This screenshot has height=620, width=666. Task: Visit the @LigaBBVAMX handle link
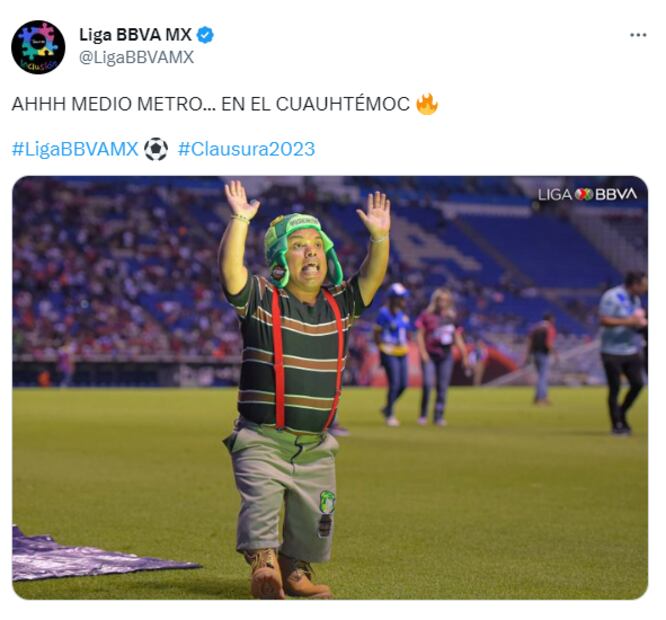click(136, 57)
